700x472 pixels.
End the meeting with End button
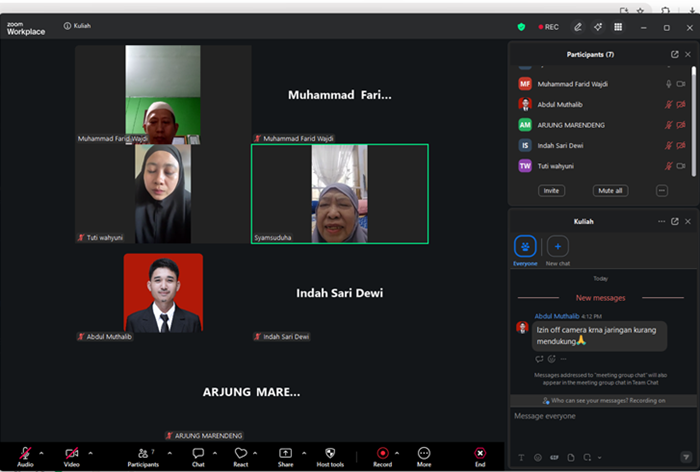pyautogui.click(x=480, y=456)
